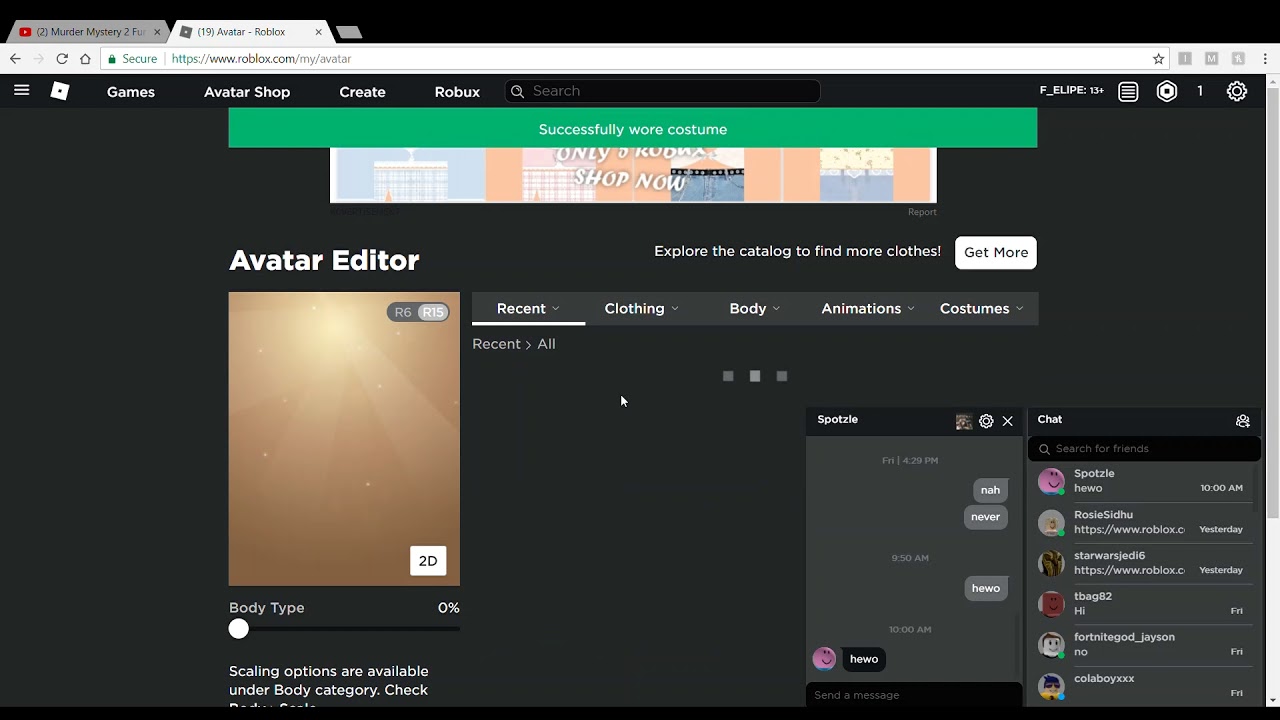Open the hamburger navigation menu
The width and height of the screenshot is (1280, 720).
click(21, 90)
